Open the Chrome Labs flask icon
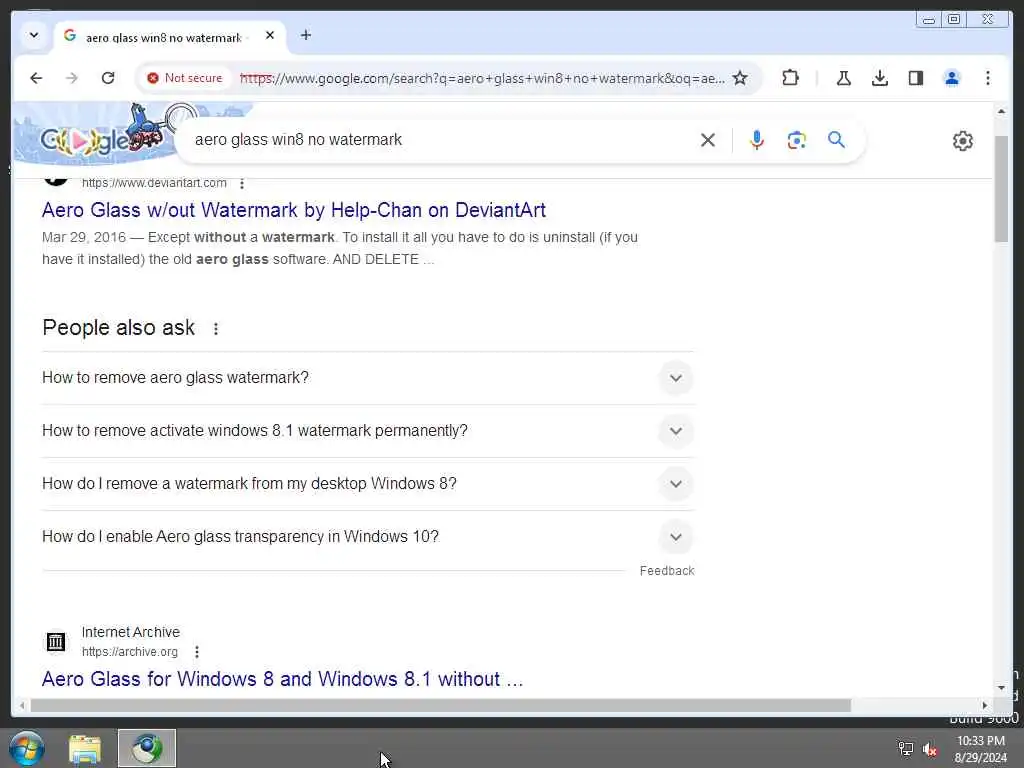 [844, 78]
